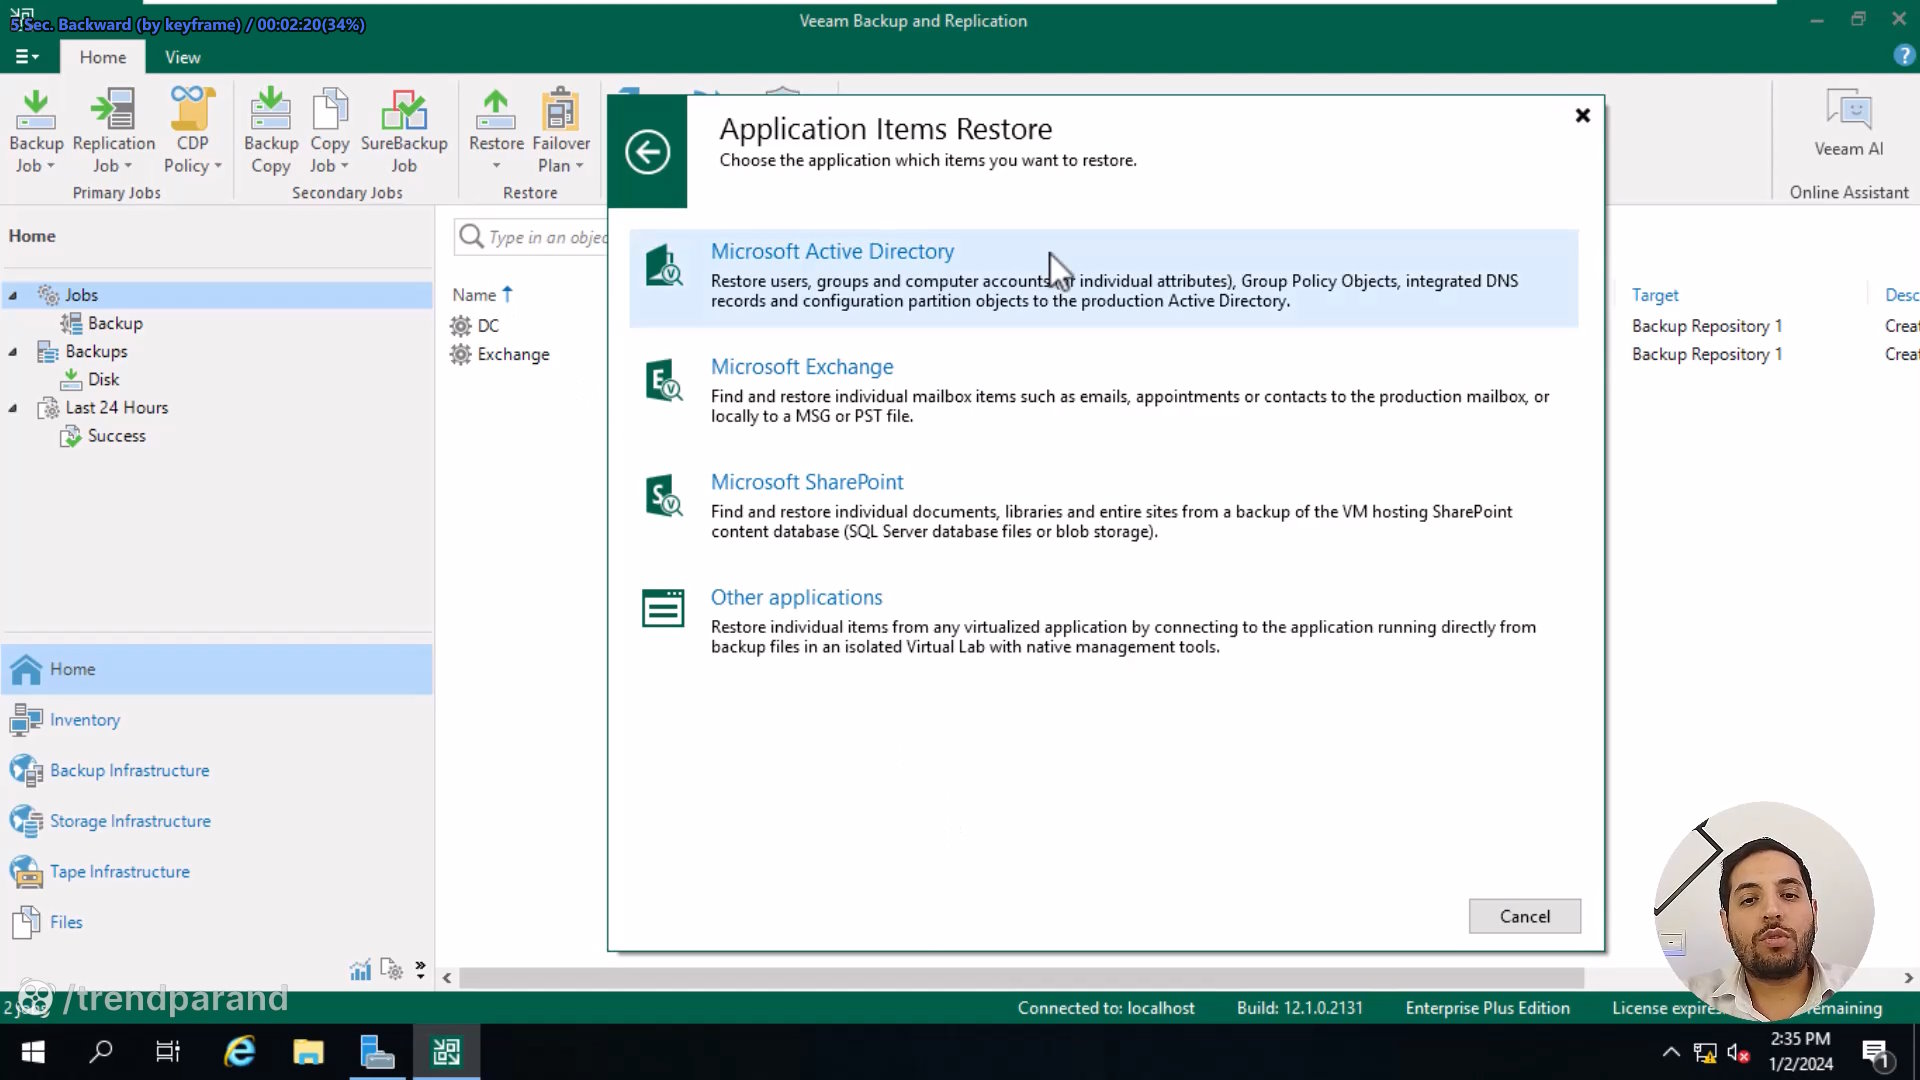Click the Microsoft SharePoint link
Screen dimensions: 1920x1080
click(x=807, y=482)
